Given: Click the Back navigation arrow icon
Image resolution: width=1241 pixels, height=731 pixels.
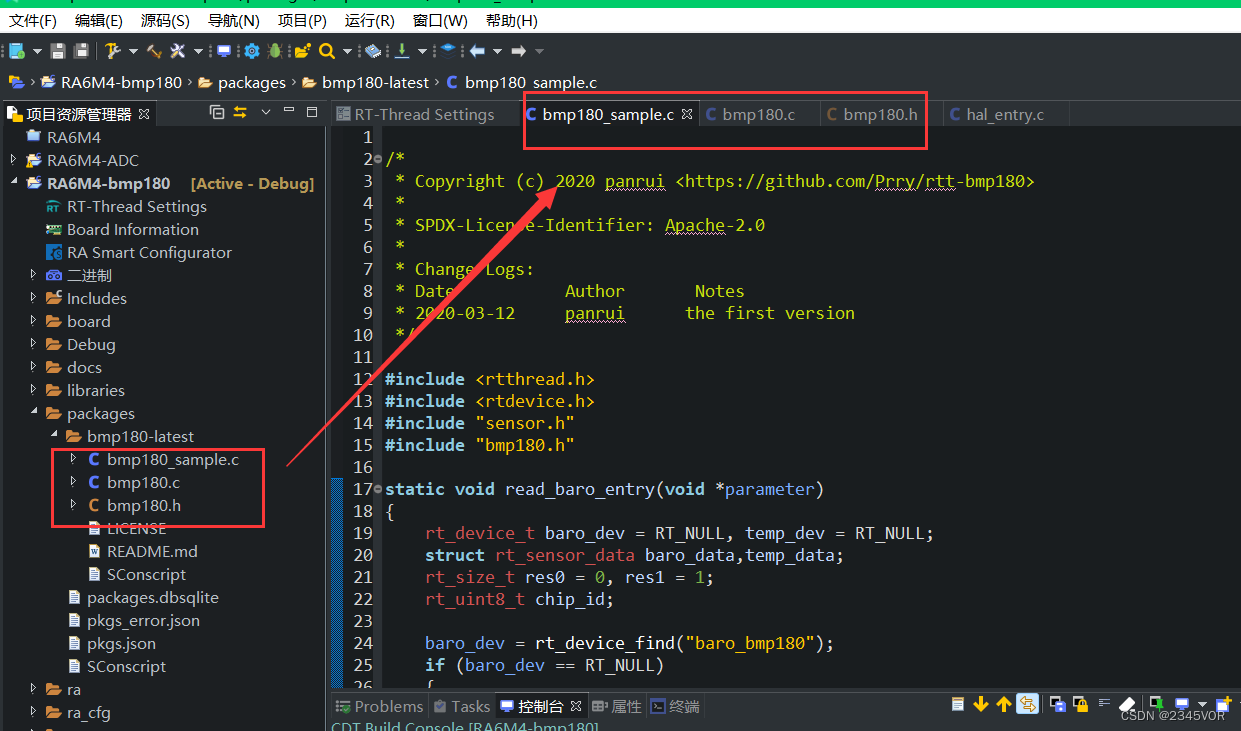Looking at the screenshot, I should click(x=478, y=51).
